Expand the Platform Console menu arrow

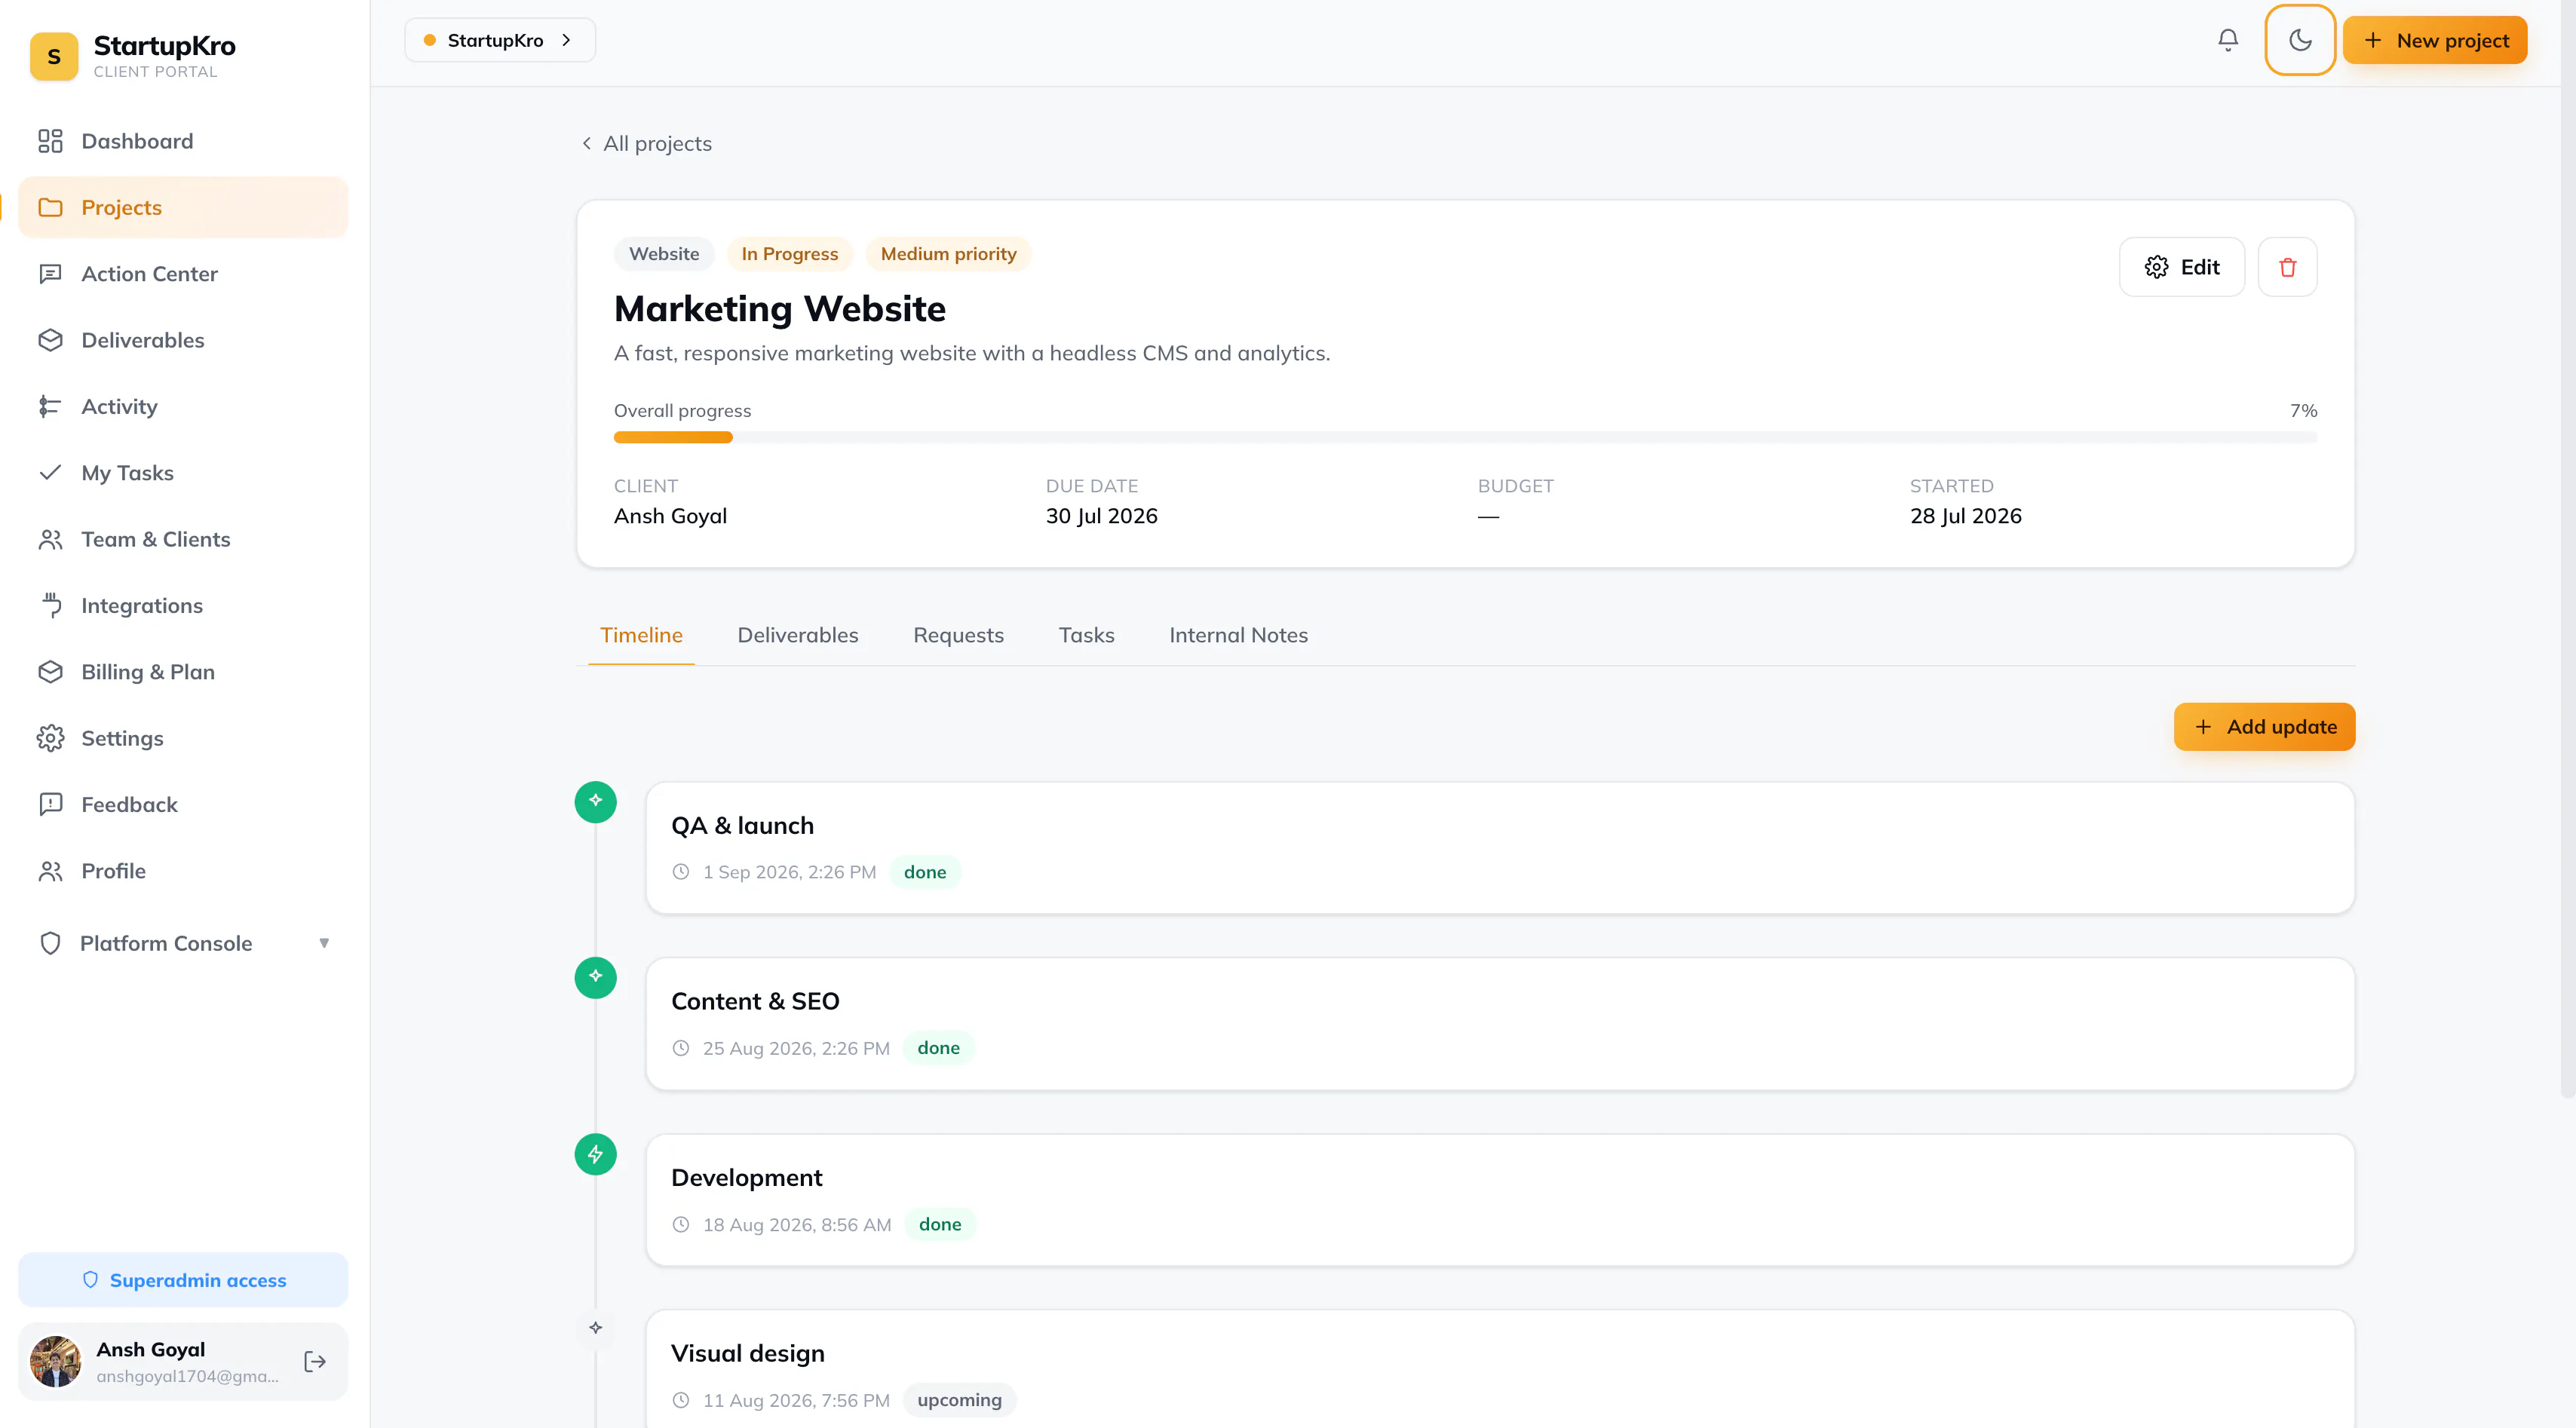point(324,943)
